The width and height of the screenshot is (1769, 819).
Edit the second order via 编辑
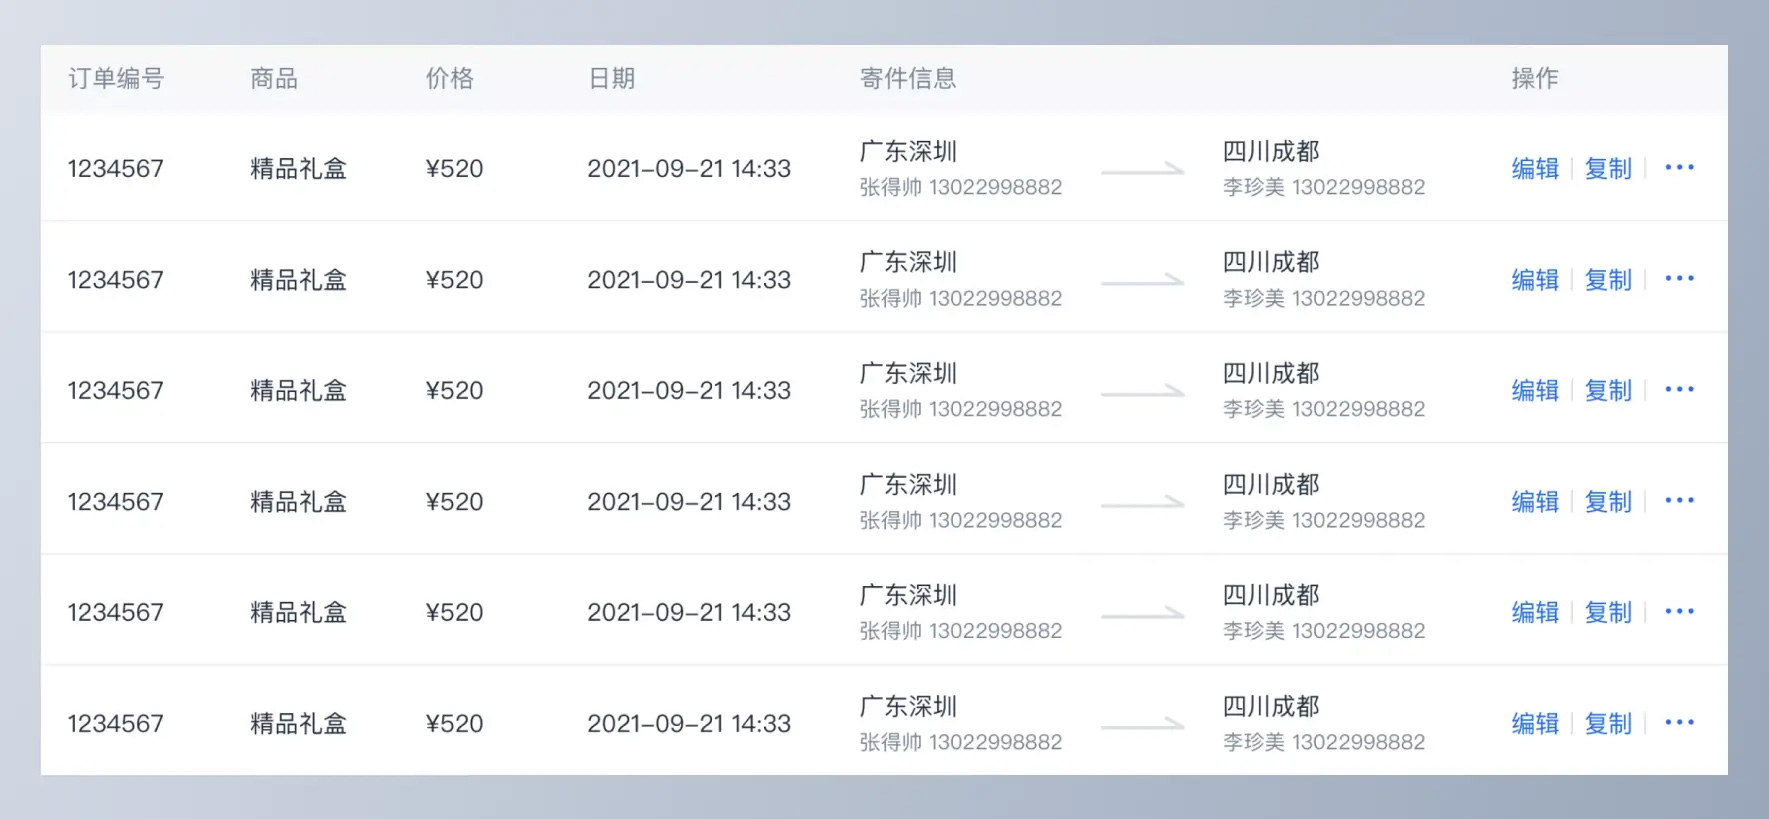pos(1535,279)
